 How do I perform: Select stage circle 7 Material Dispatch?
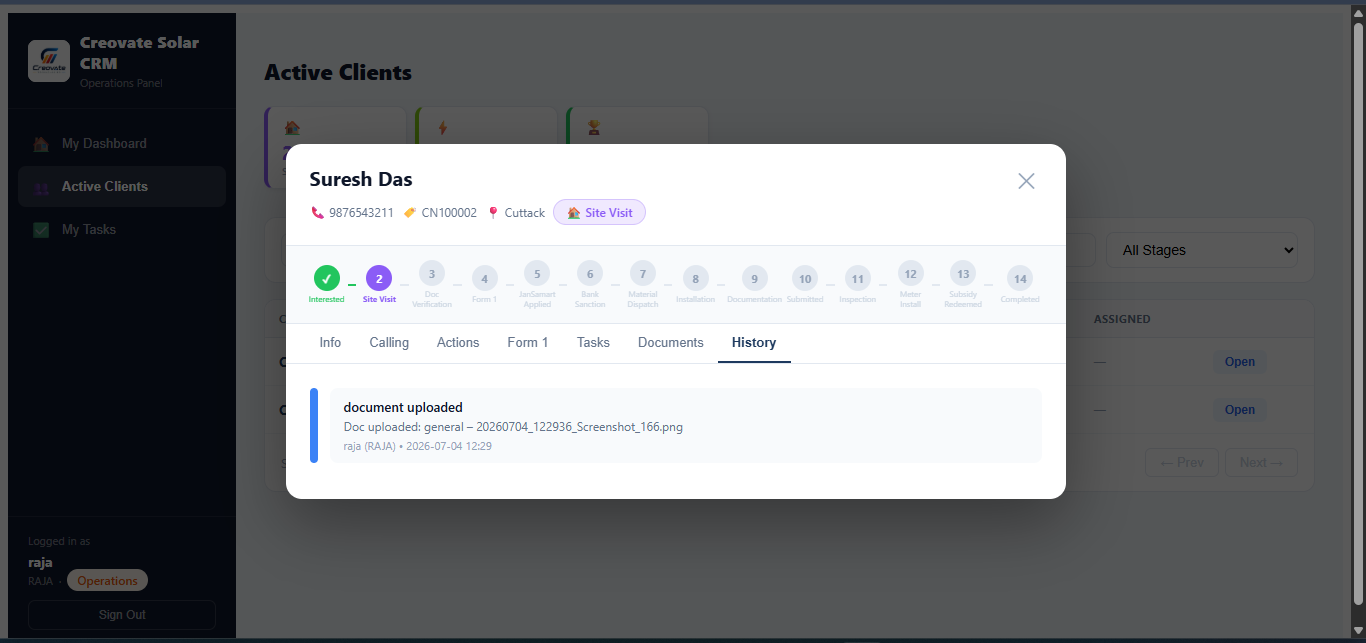643,273
